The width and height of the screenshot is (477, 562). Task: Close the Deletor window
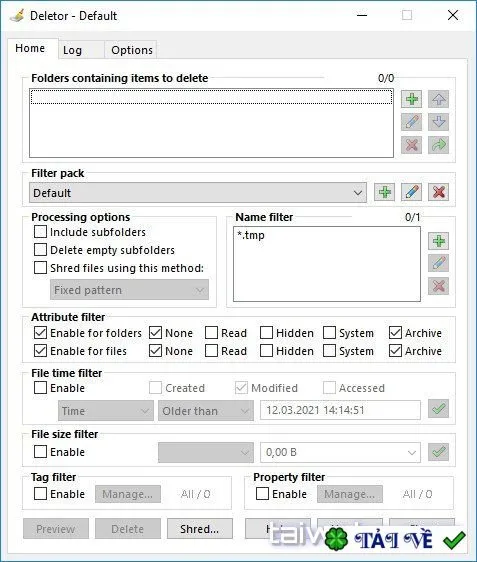coord(453,15)
